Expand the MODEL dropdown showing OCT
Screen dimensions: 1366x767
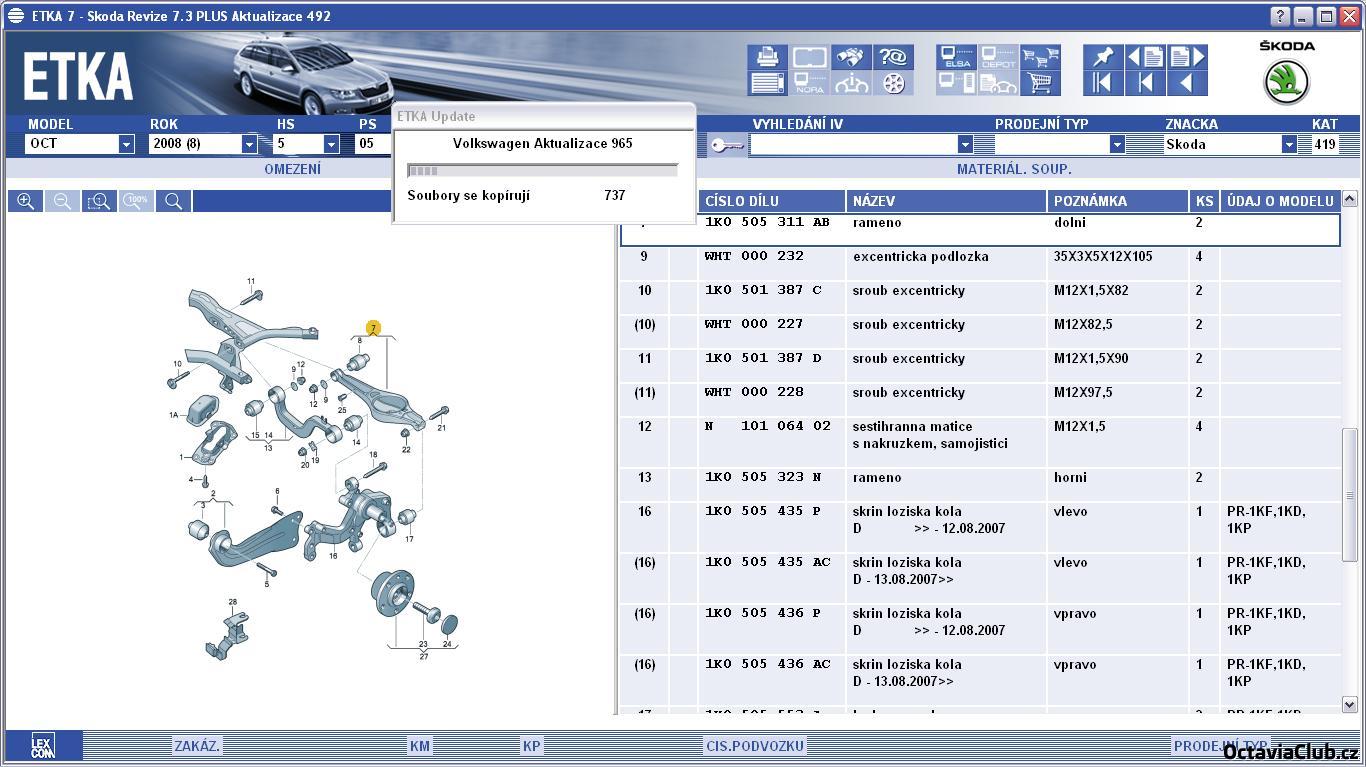(x=126, y=144)
